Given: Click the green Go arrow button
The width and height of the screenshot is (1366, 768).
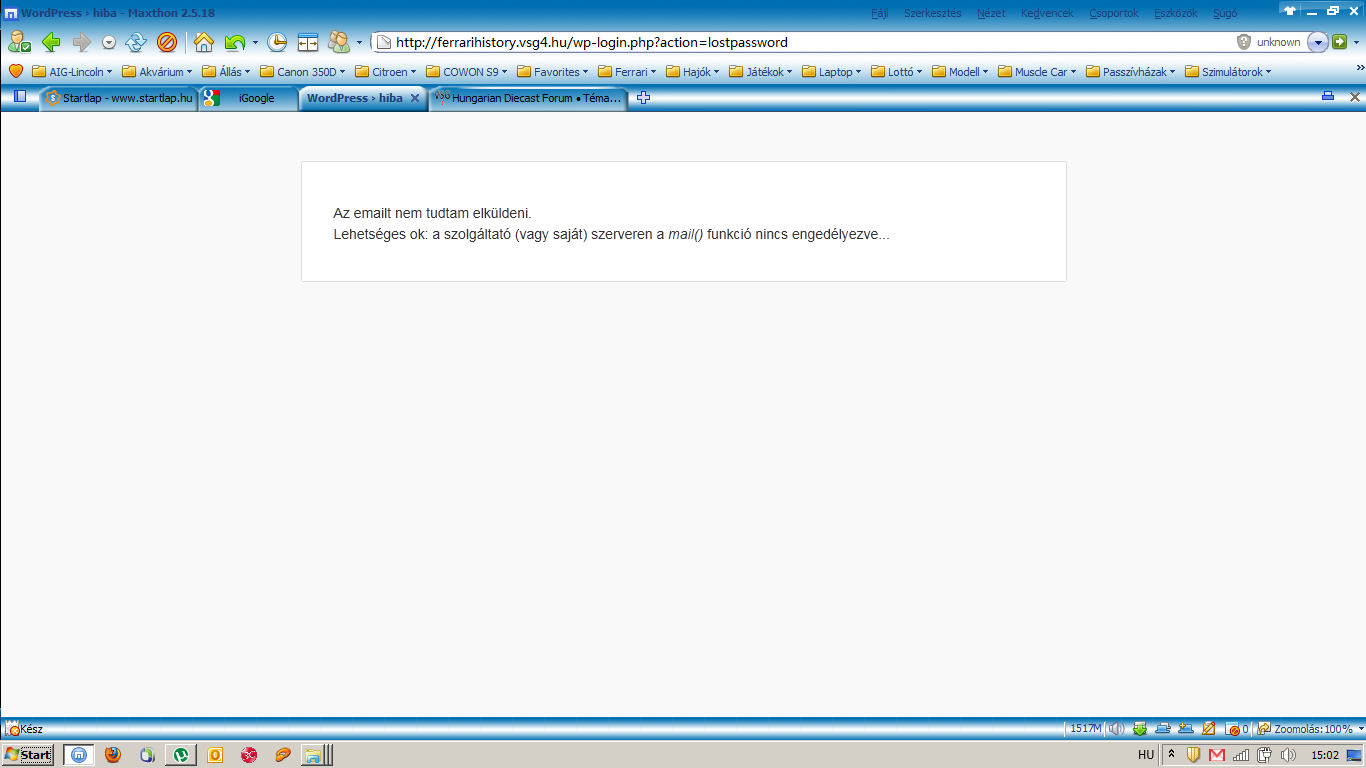Looking at the screenshot, I should pyautogui.click(x=1339, y=42).
